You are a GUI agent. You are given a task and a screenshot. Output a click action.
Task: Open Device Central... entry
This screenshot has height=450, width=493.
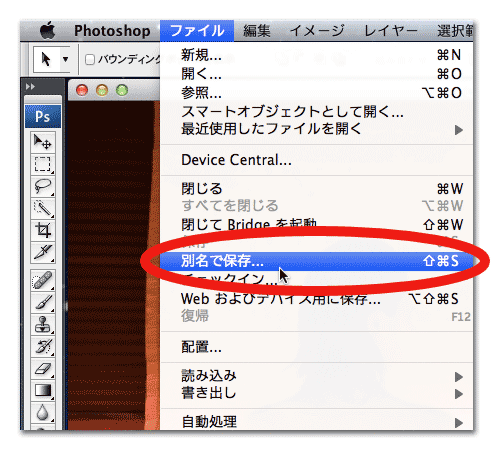click(316, 160)
